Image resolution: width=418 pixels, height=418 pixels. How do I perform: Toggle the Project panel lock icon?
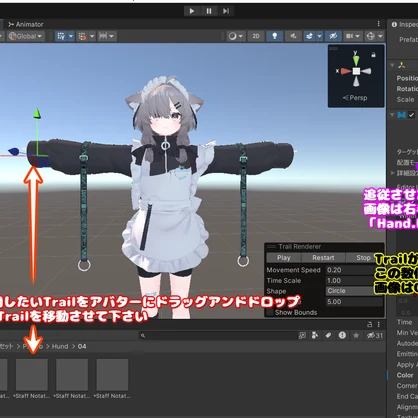tap(369, 324)
